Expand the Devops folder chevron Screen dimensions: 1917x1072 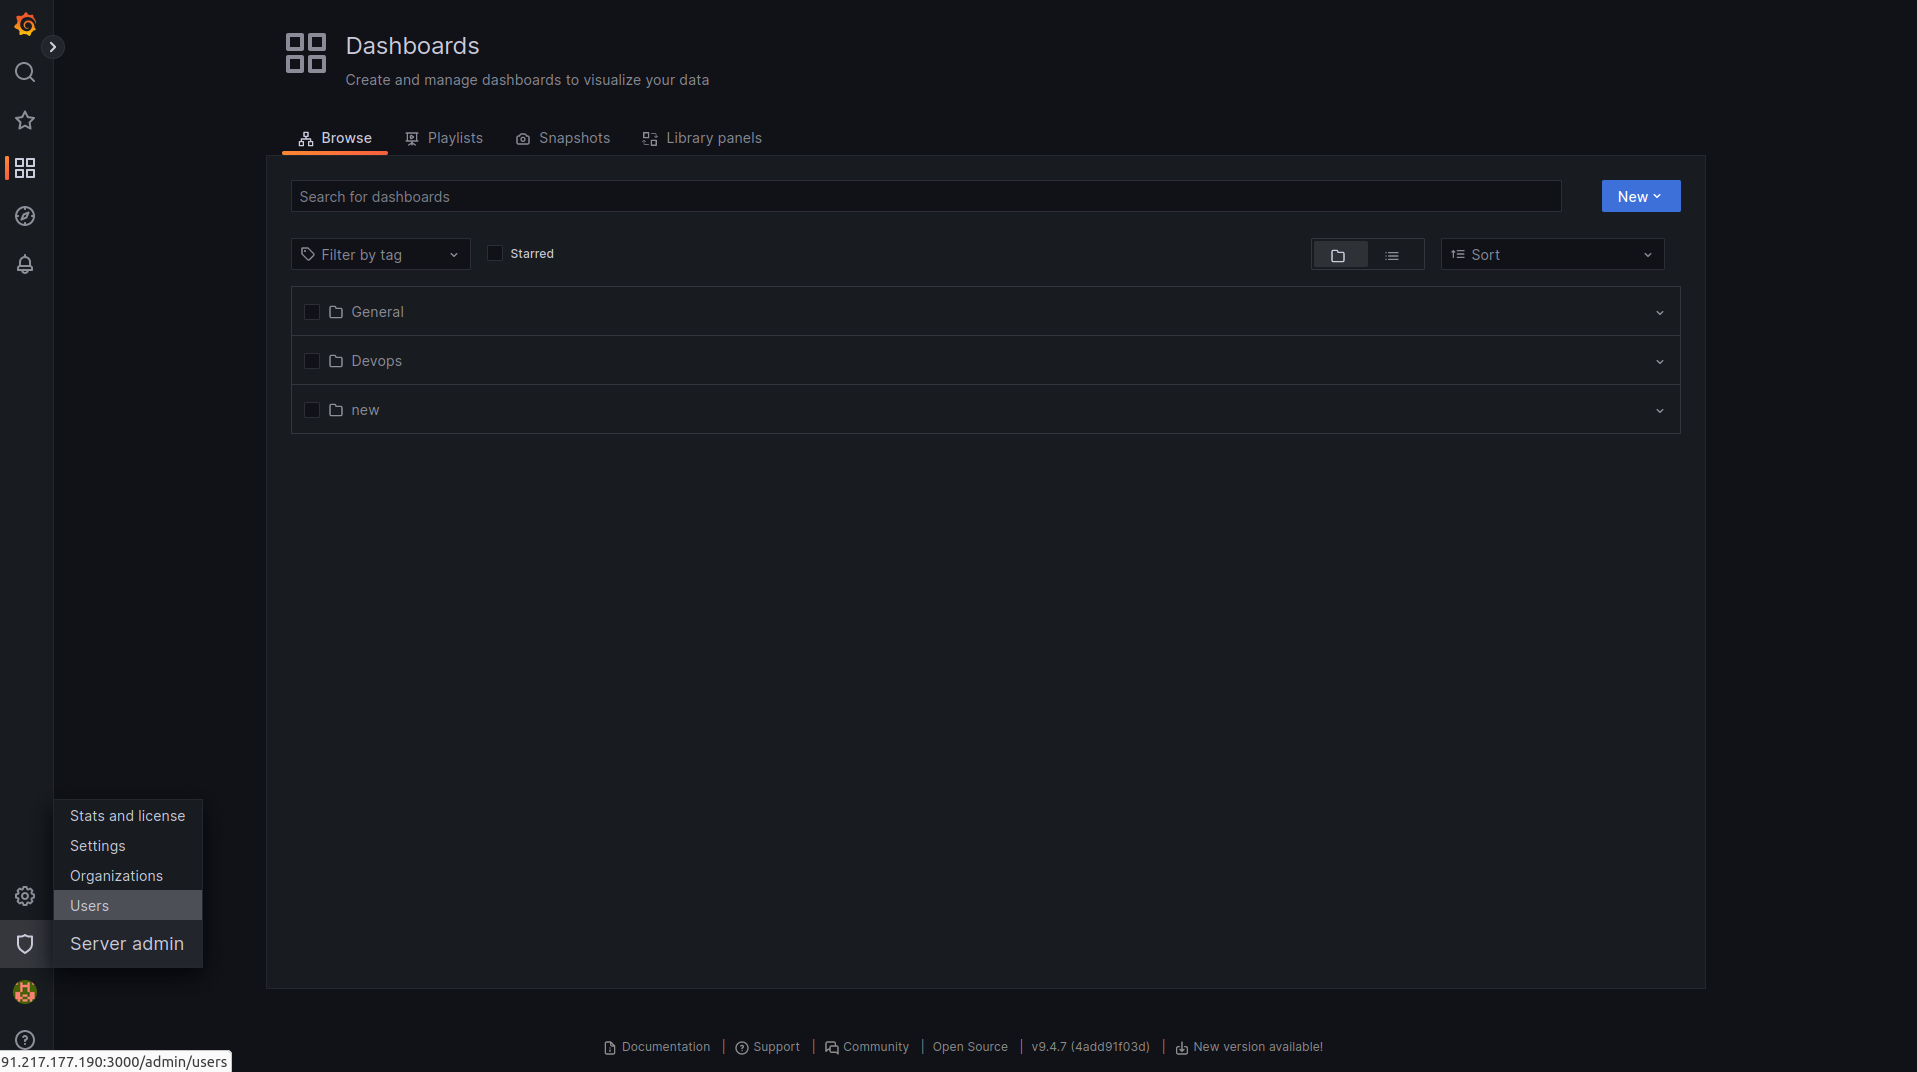pyautogui.click(x=1660, y=362)
